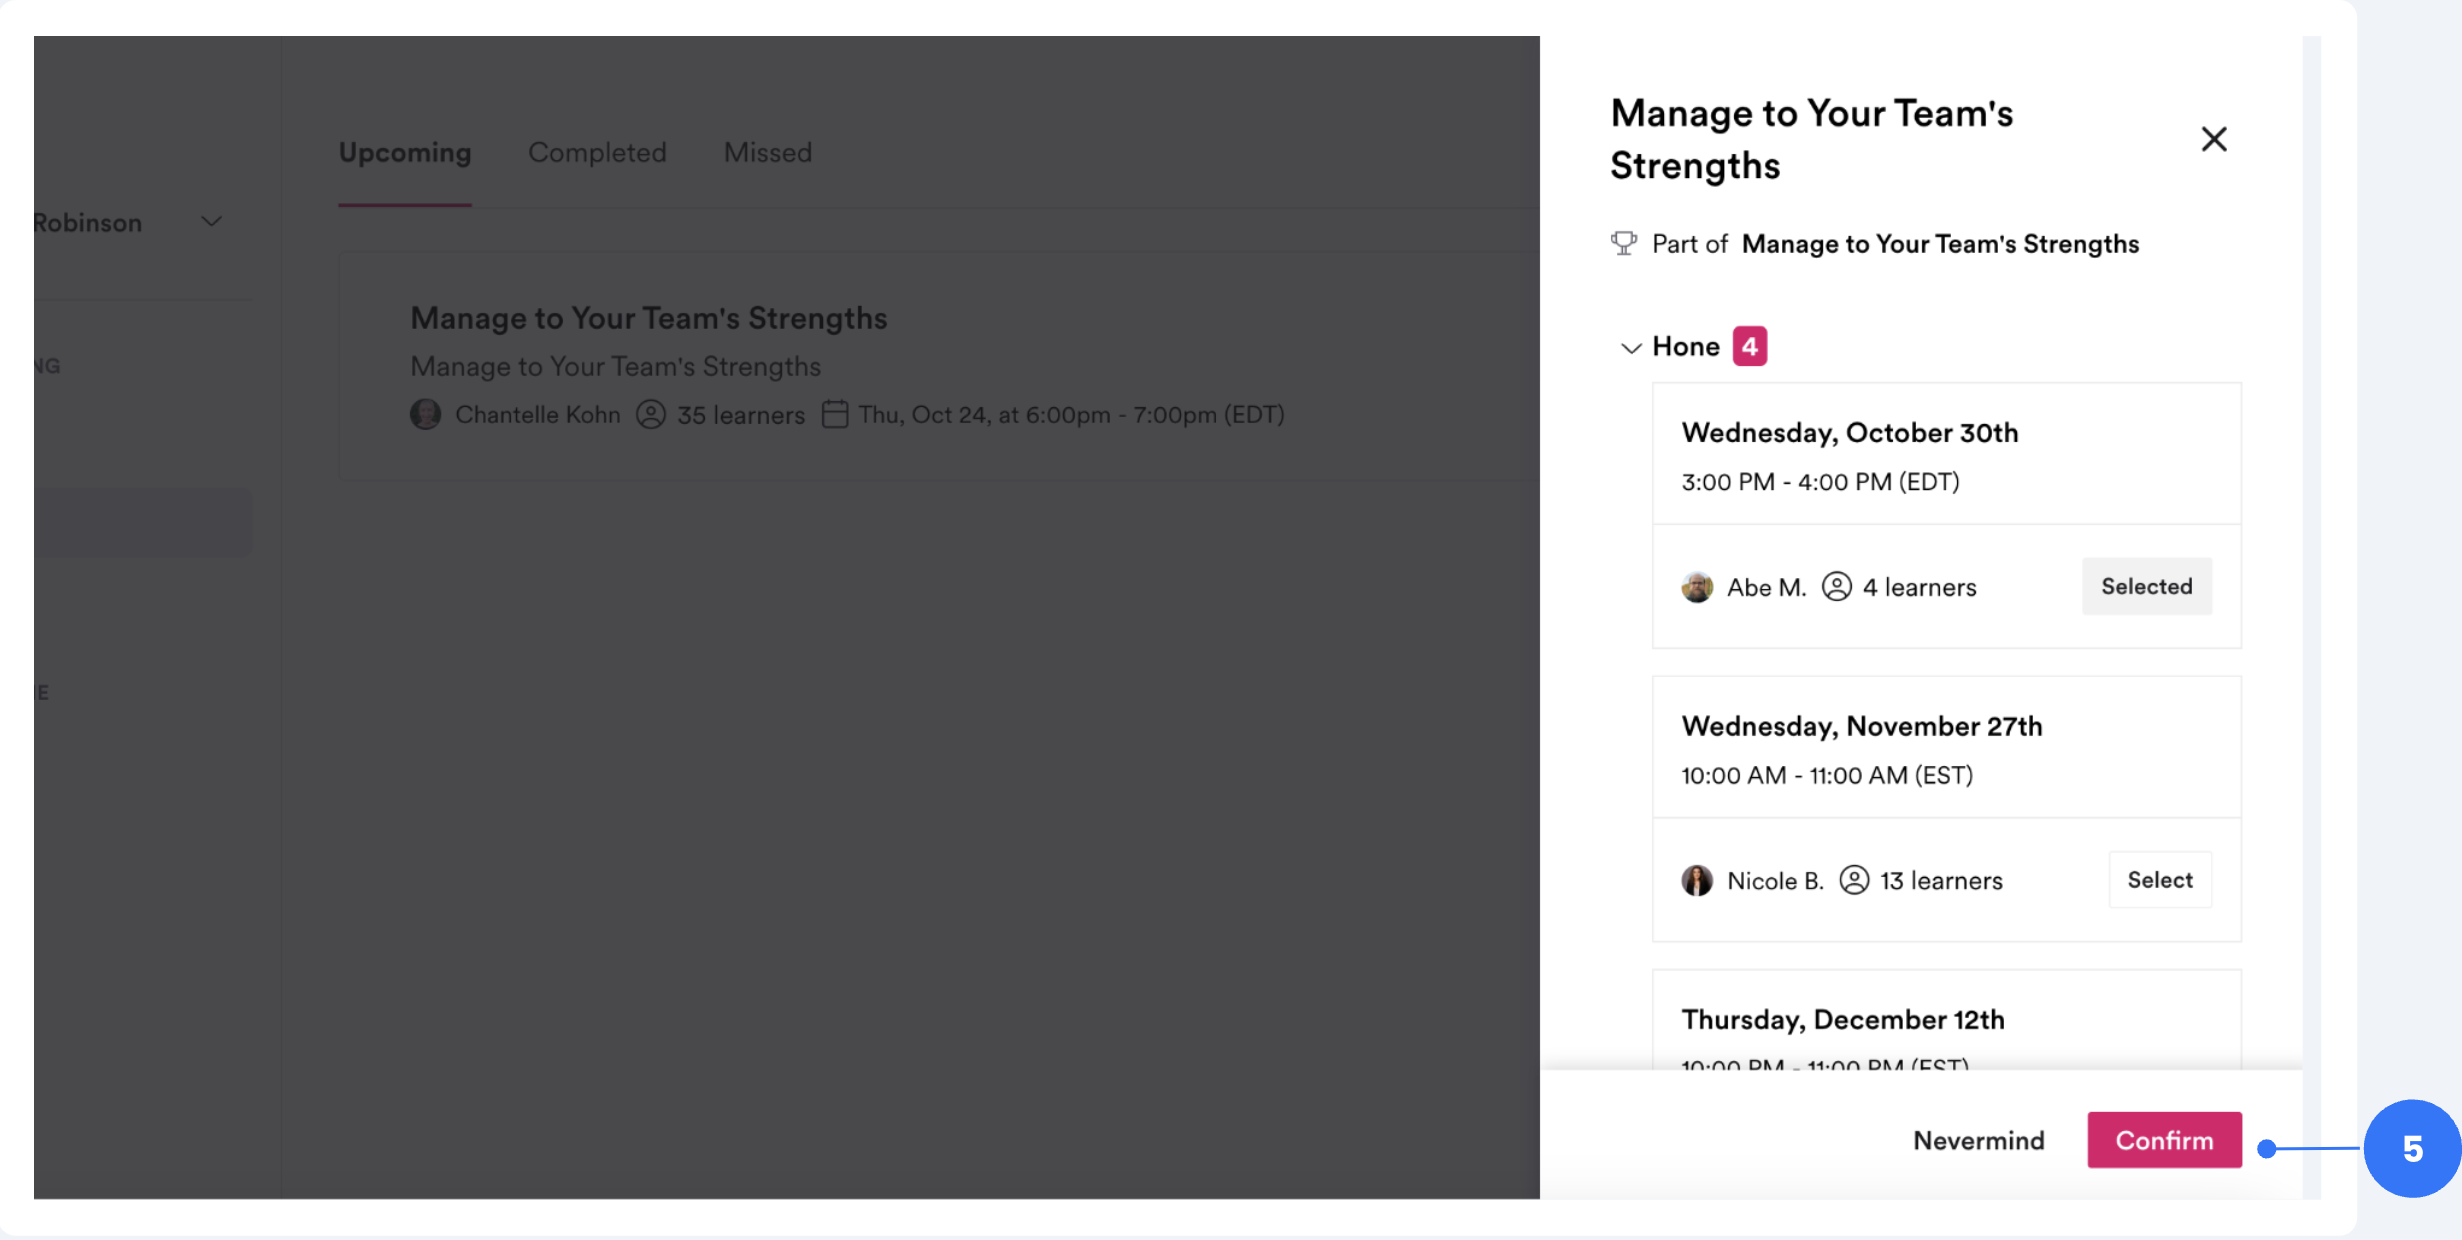Switch to the Missed tab
Viewport: 2462px width, 1240px height.
767,153
